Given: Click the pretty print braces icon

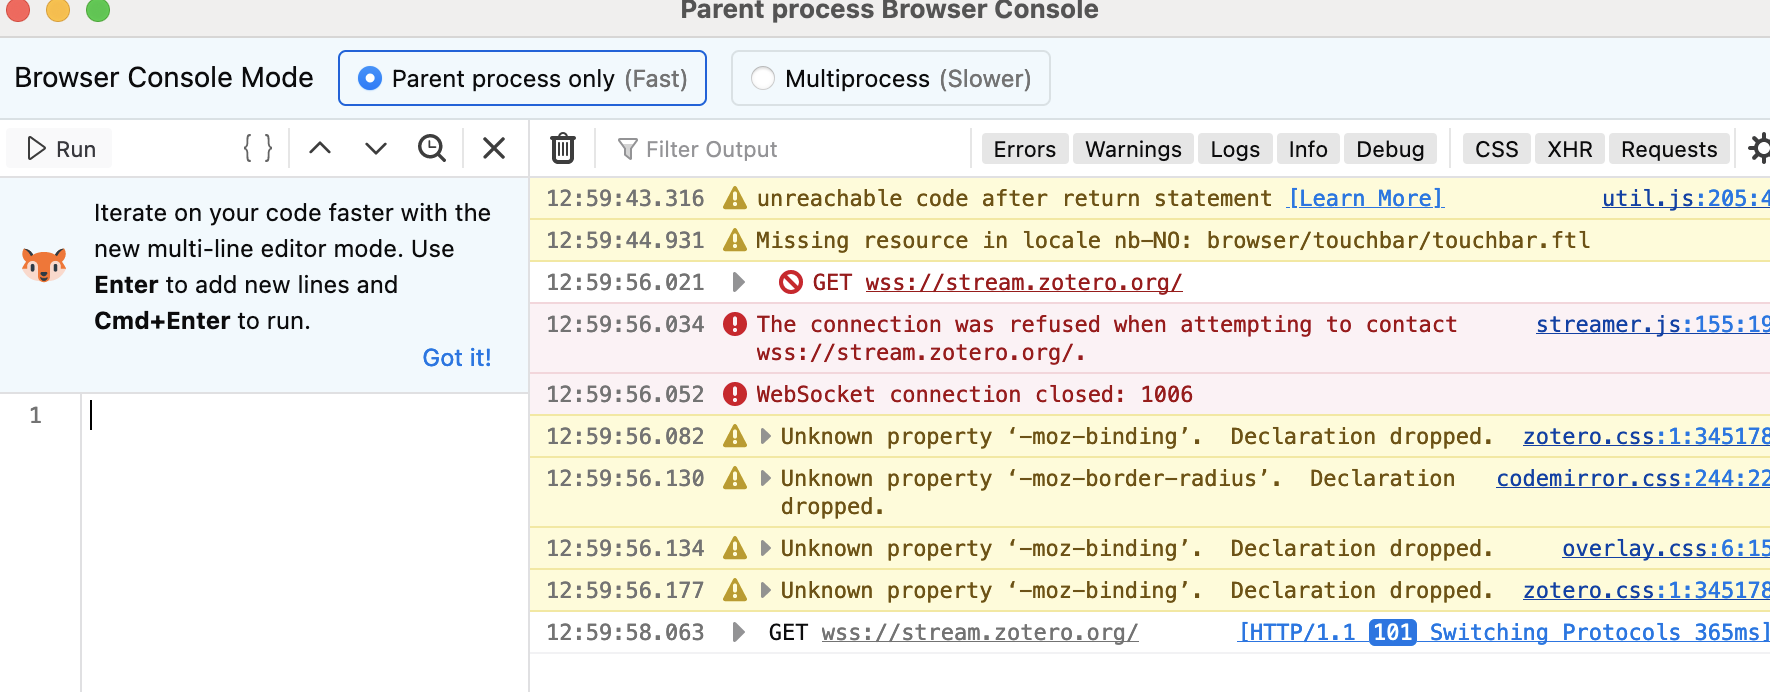Looking at the screenshot, I should click(x=258, y=149).
